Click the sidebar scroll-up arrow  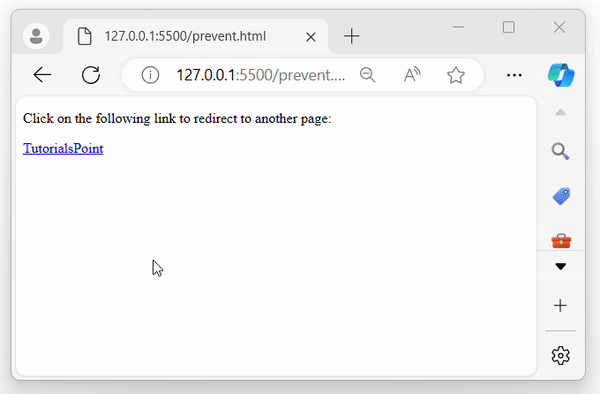(561, 112)
